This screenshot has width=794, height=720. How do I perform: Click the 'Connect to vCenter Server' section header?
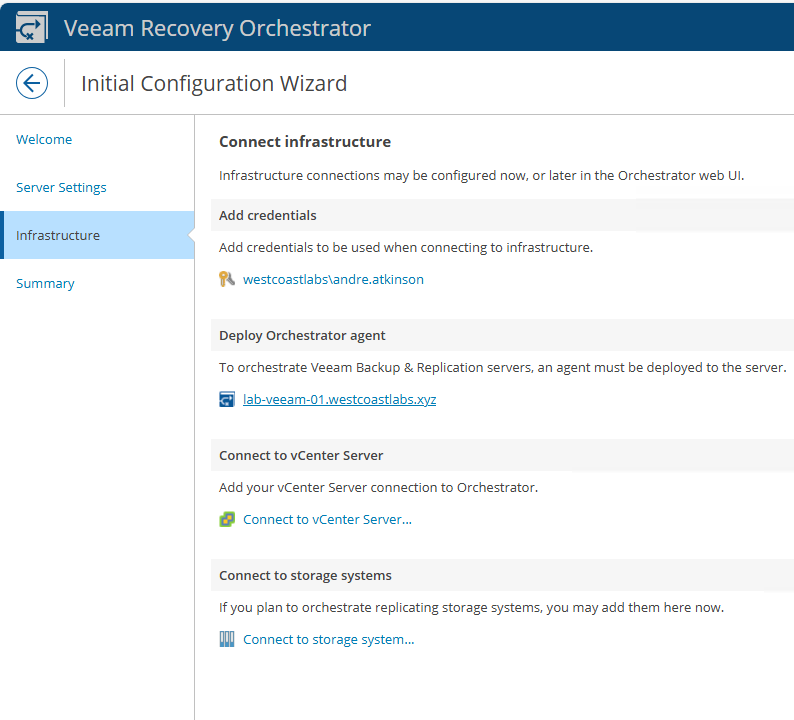click(x=301, y=455)
